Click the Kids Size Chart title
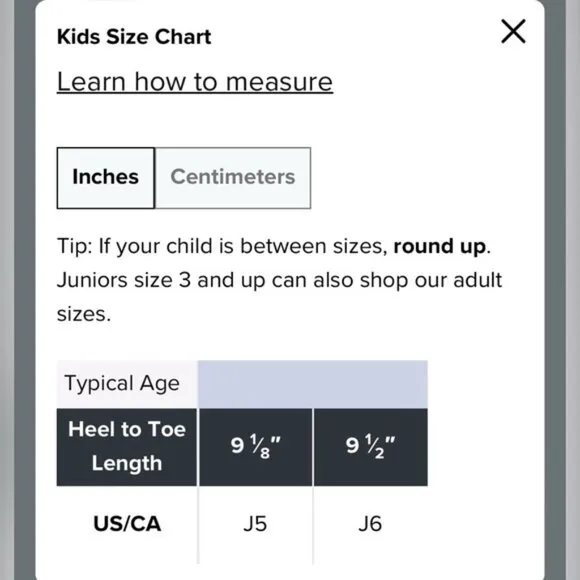This screenshot has height=580, width=580. click(134, 37)
